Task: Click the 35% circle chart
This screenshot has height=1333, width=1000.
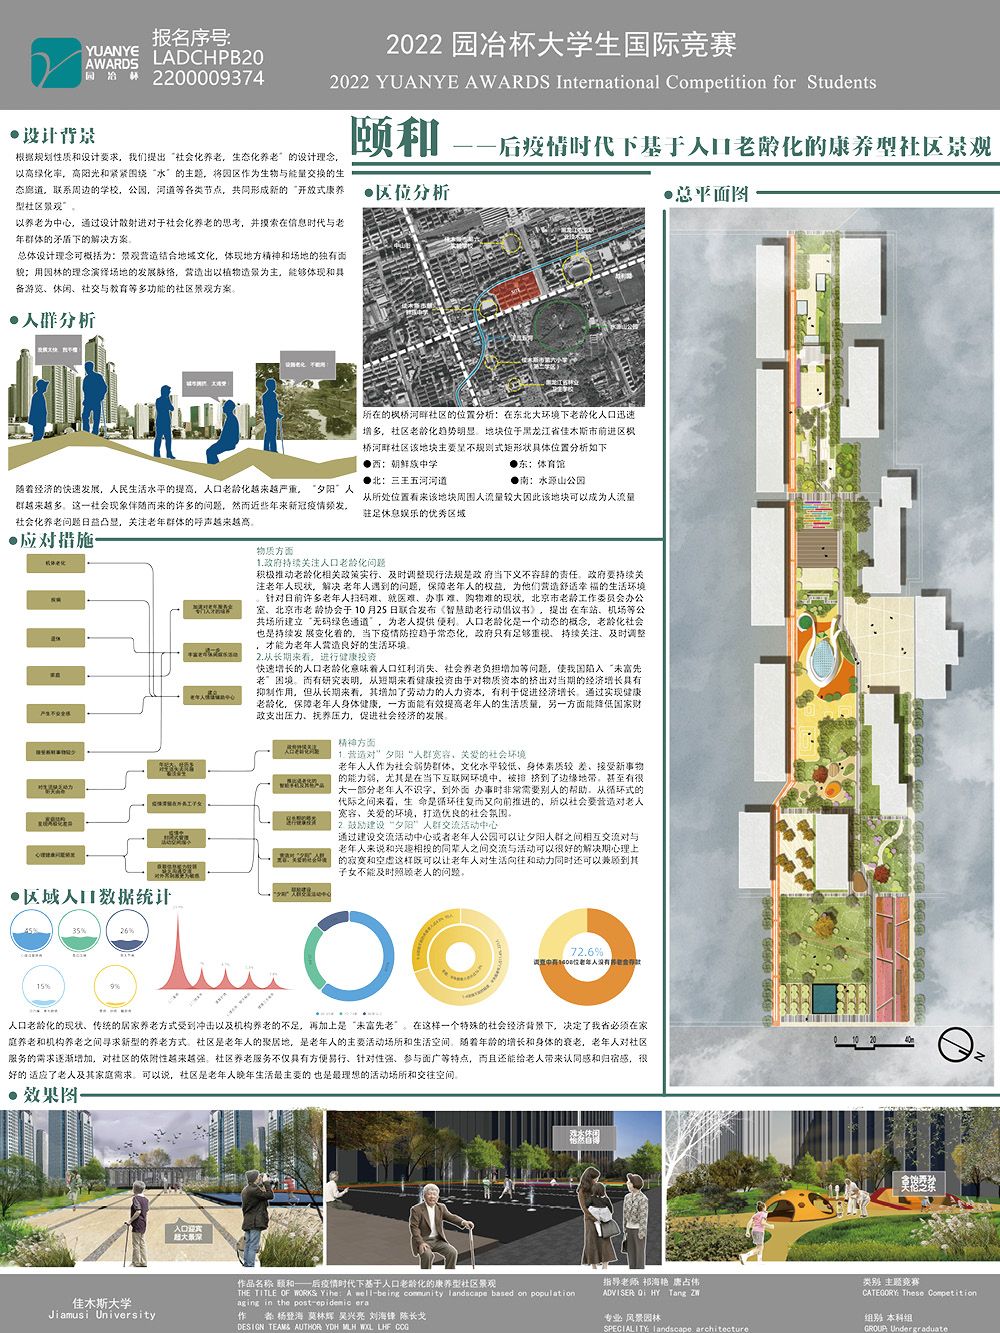Action: [x=79, y=933]
